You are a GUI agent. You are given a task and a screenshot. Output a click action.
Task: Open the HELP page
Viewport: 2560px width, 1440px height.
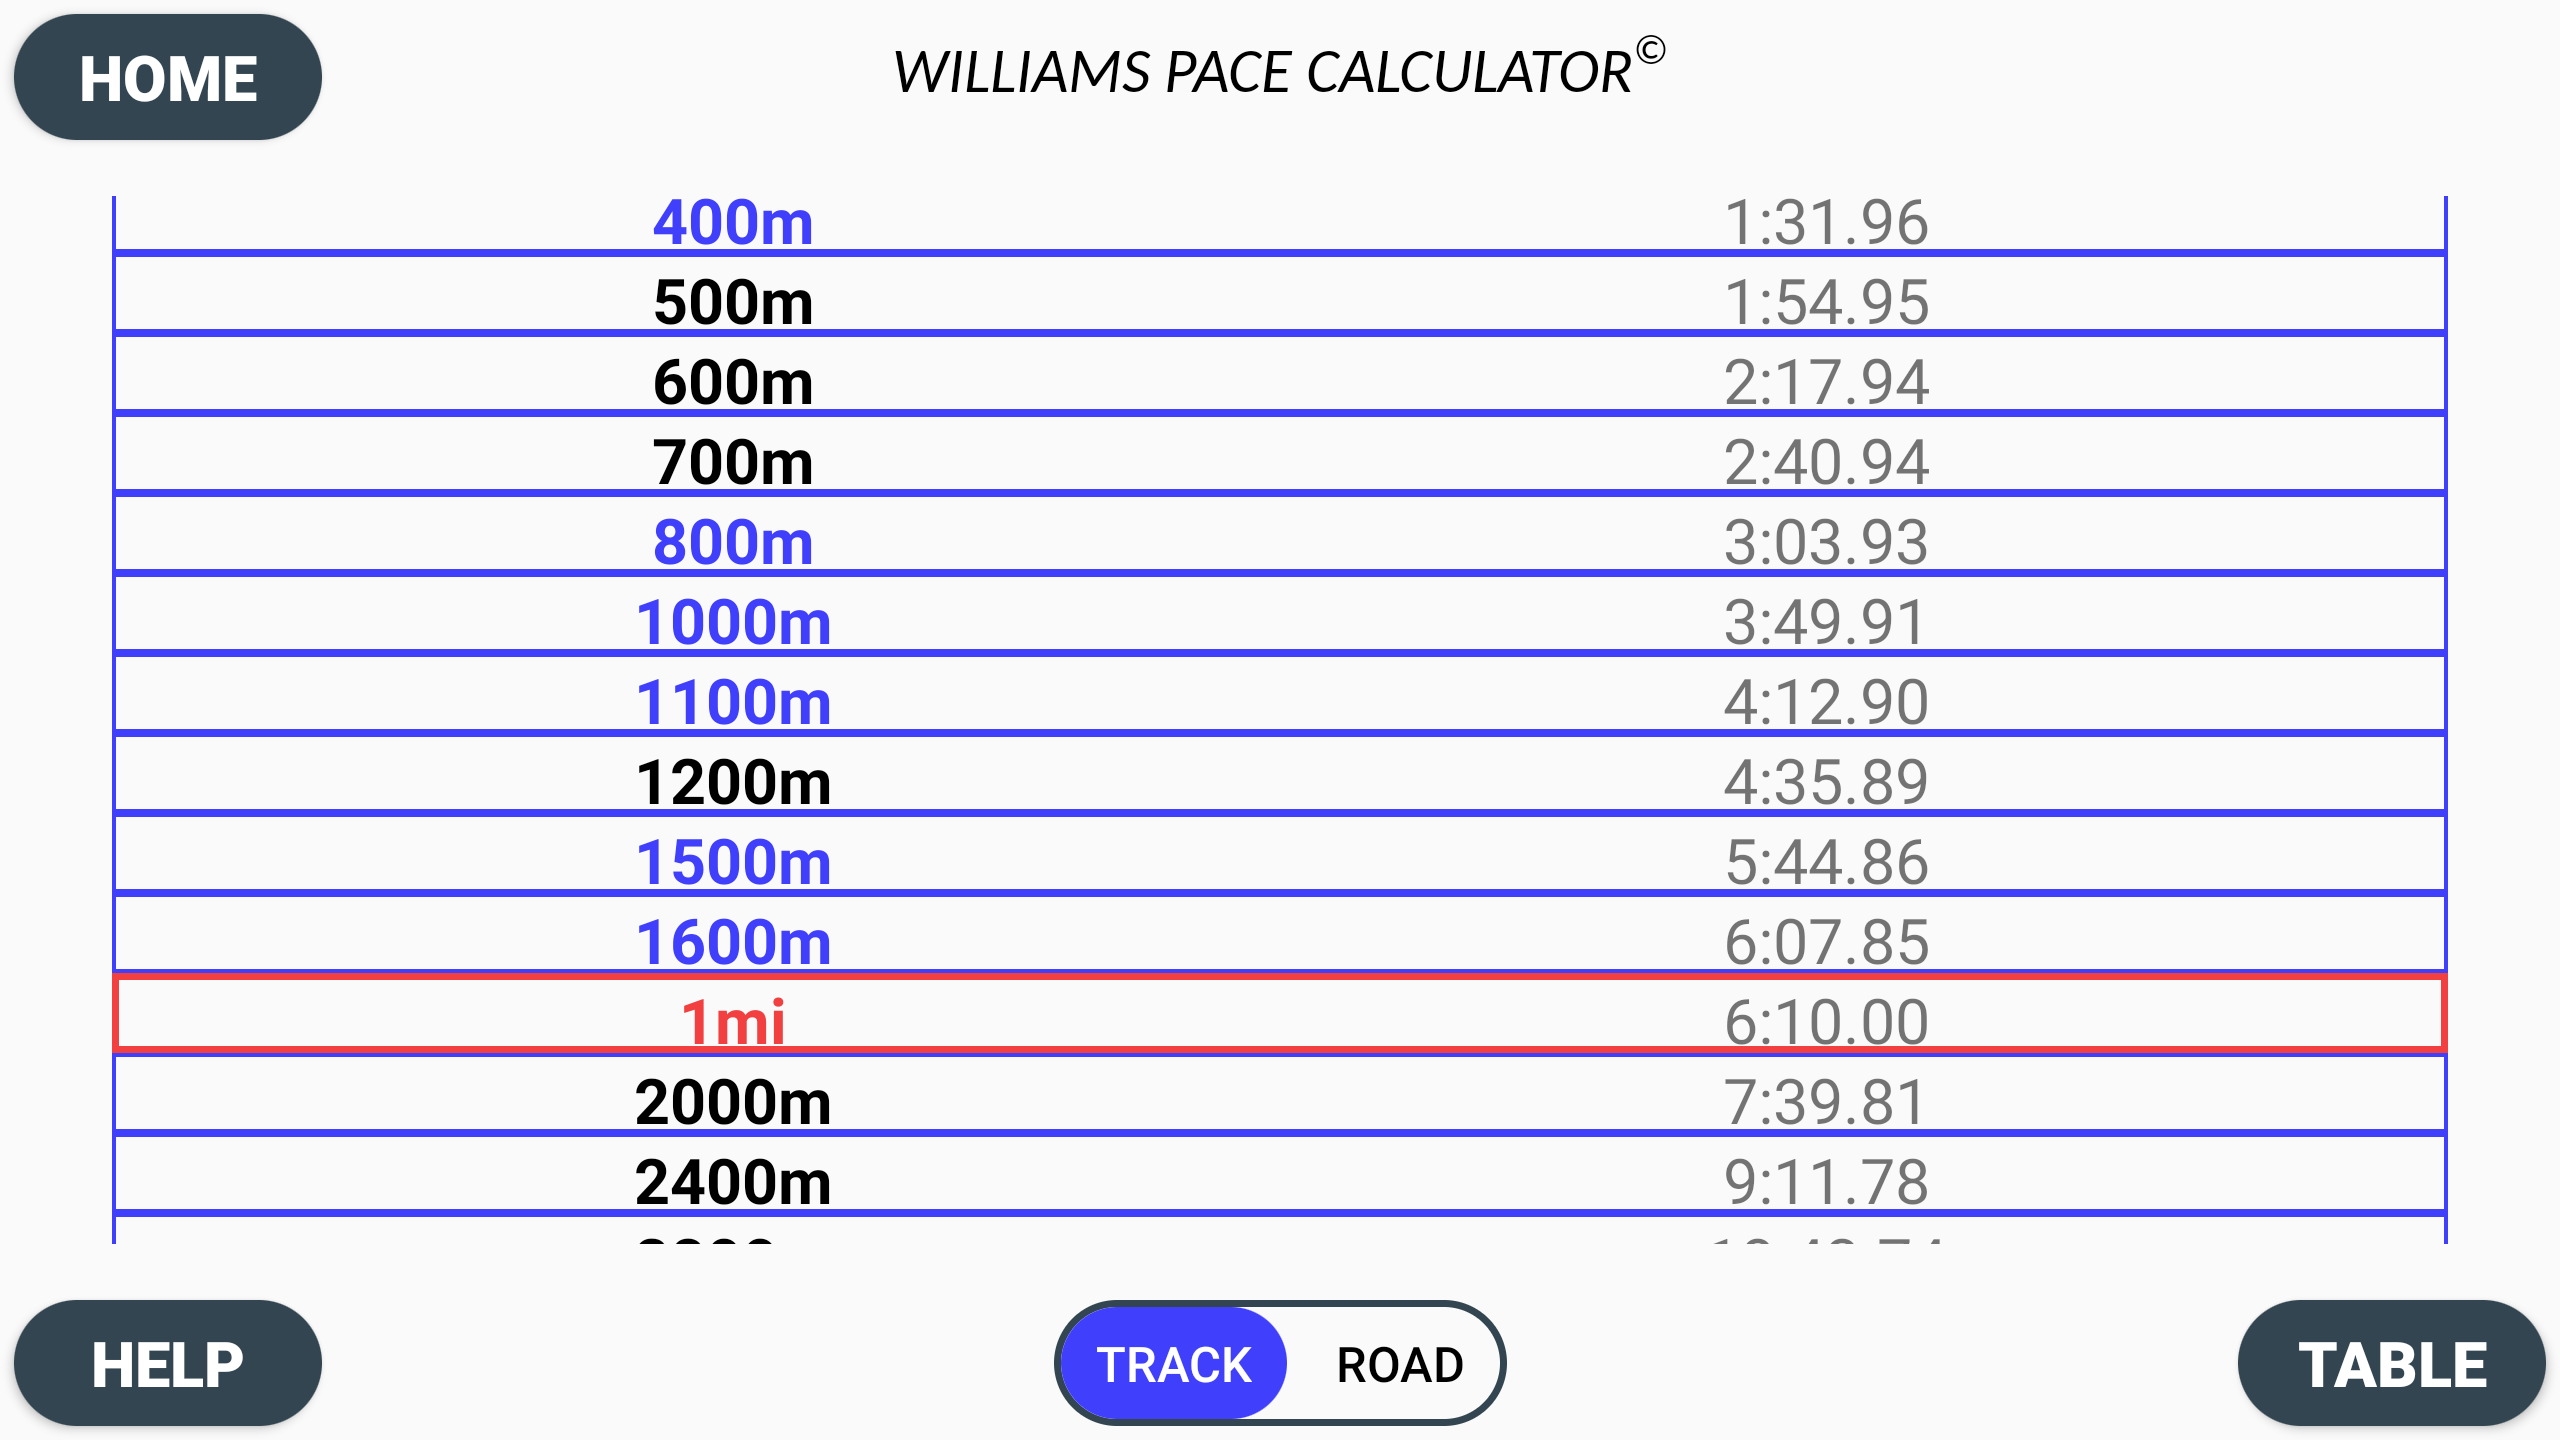pos(167,1361)
